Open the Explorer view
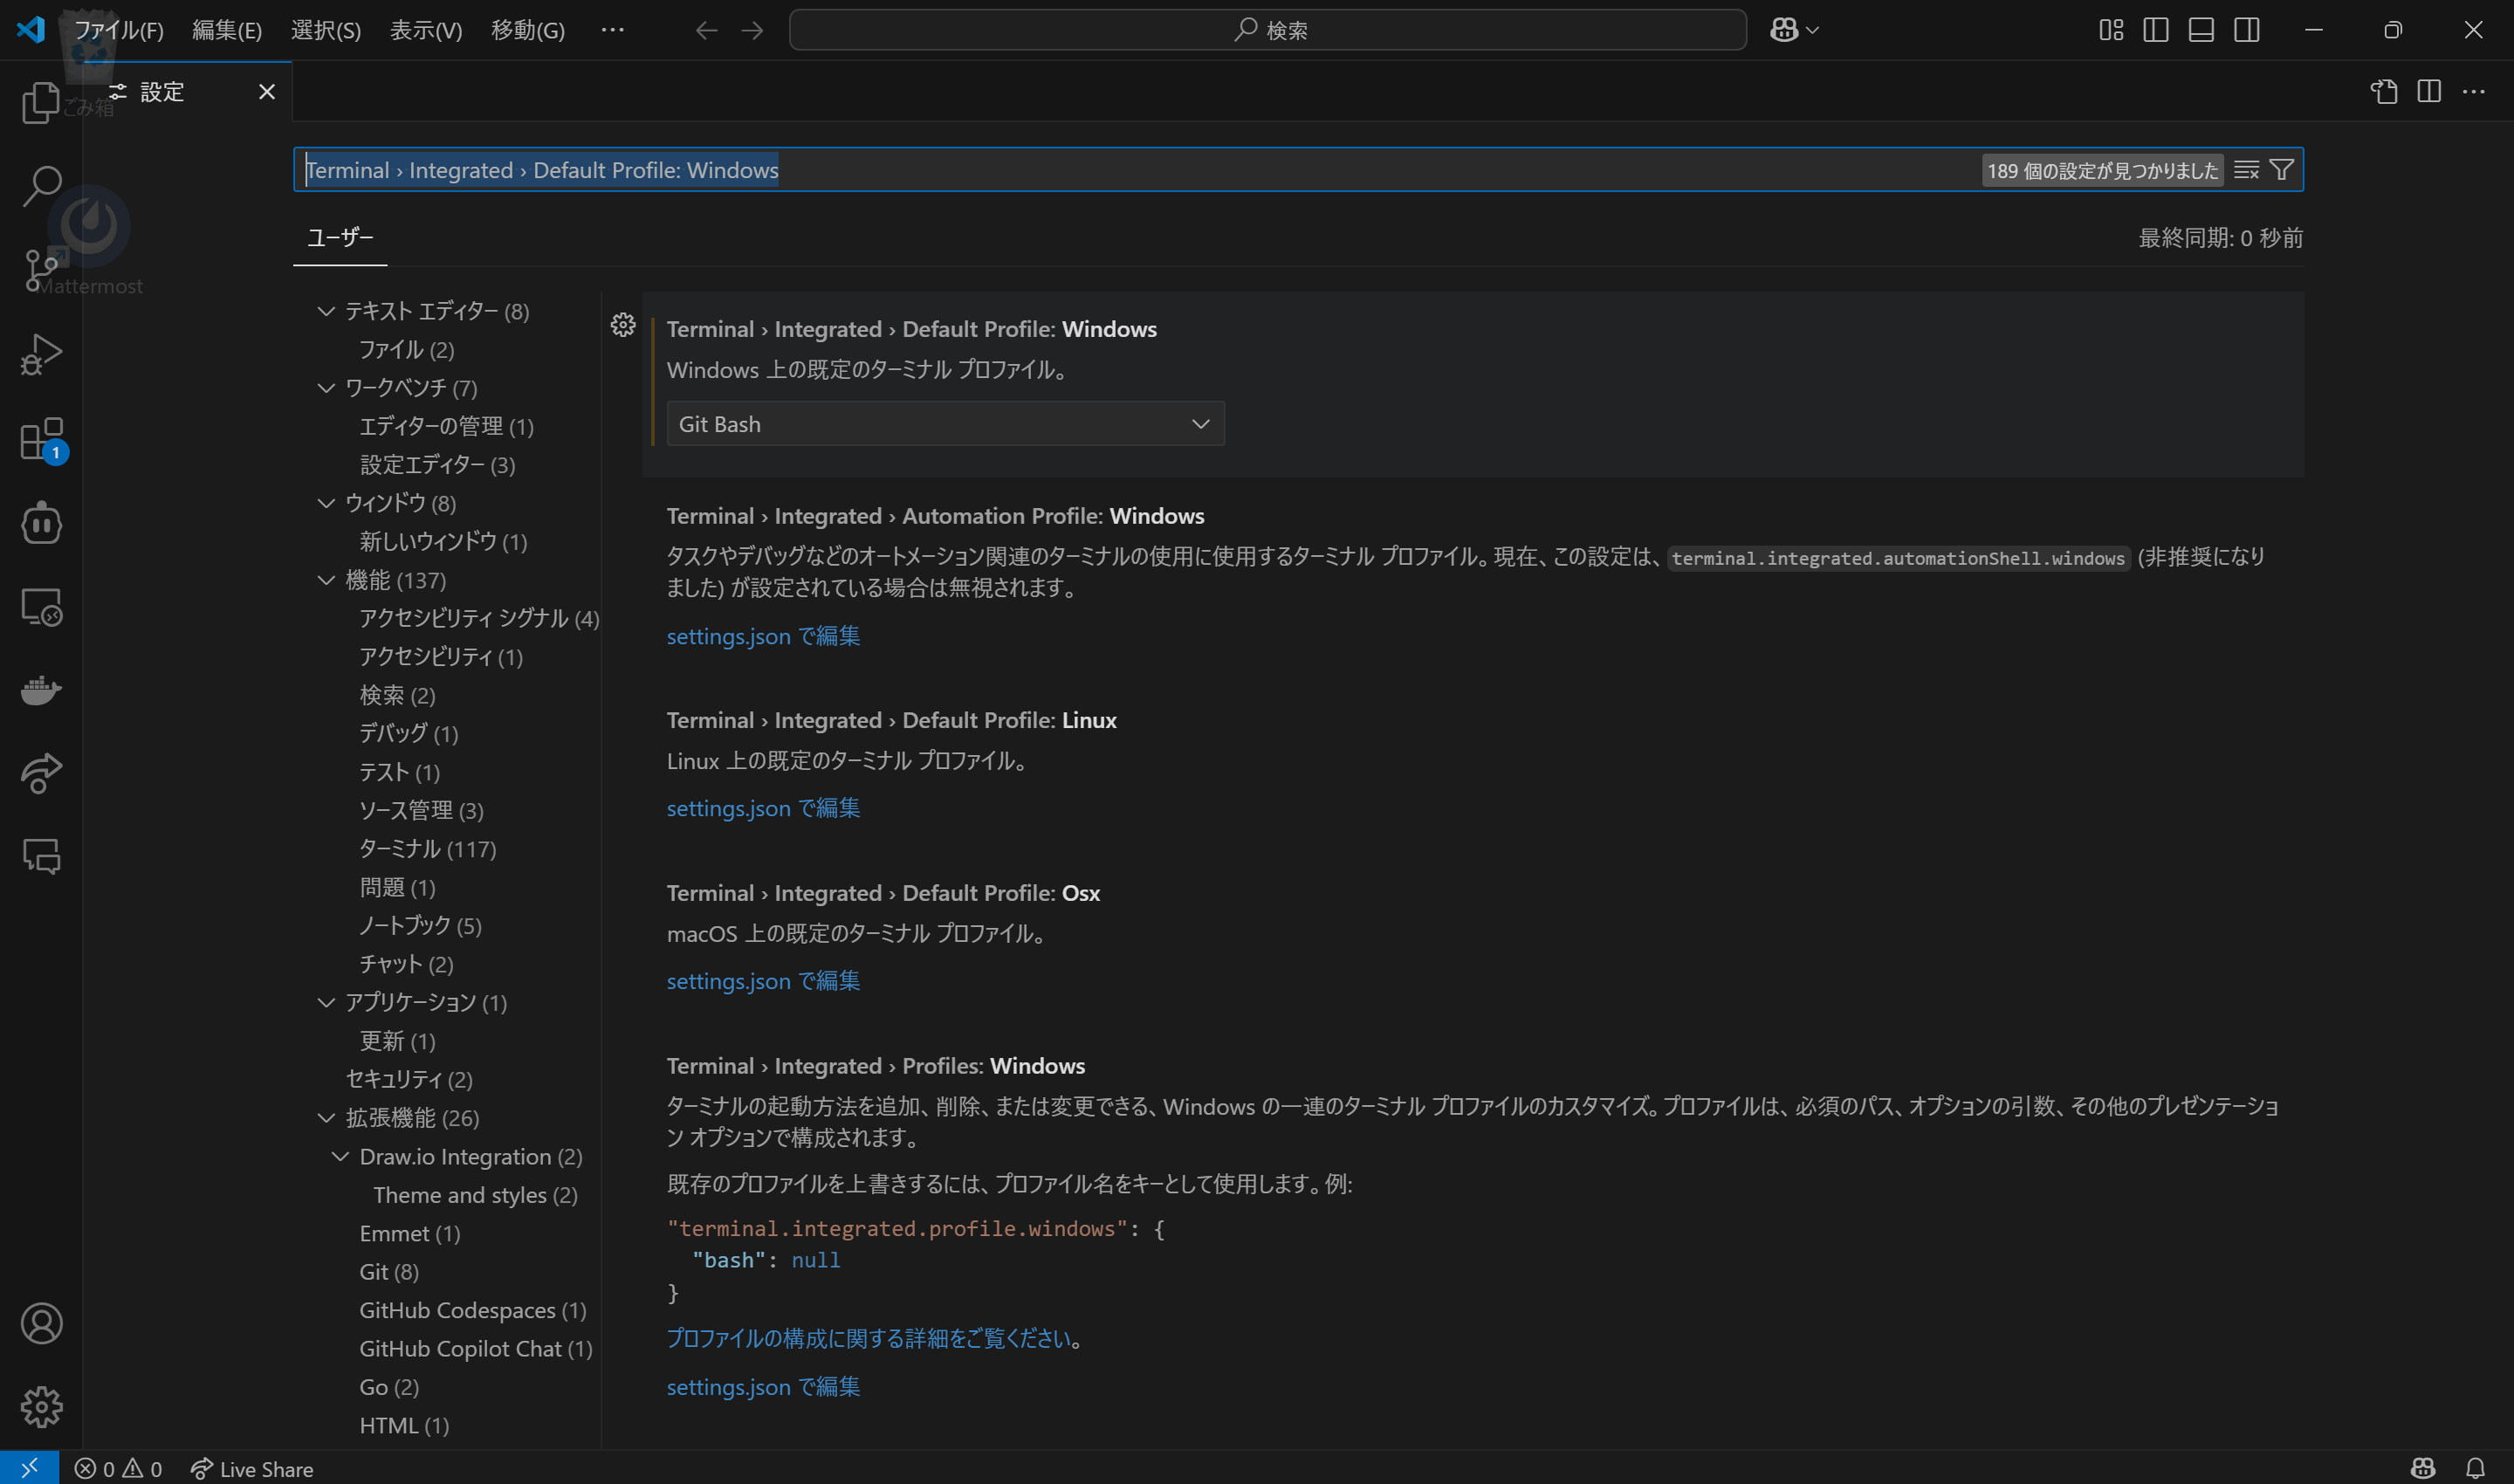The height and width of the screenshot is (1484, 2514). pos(40,103)
